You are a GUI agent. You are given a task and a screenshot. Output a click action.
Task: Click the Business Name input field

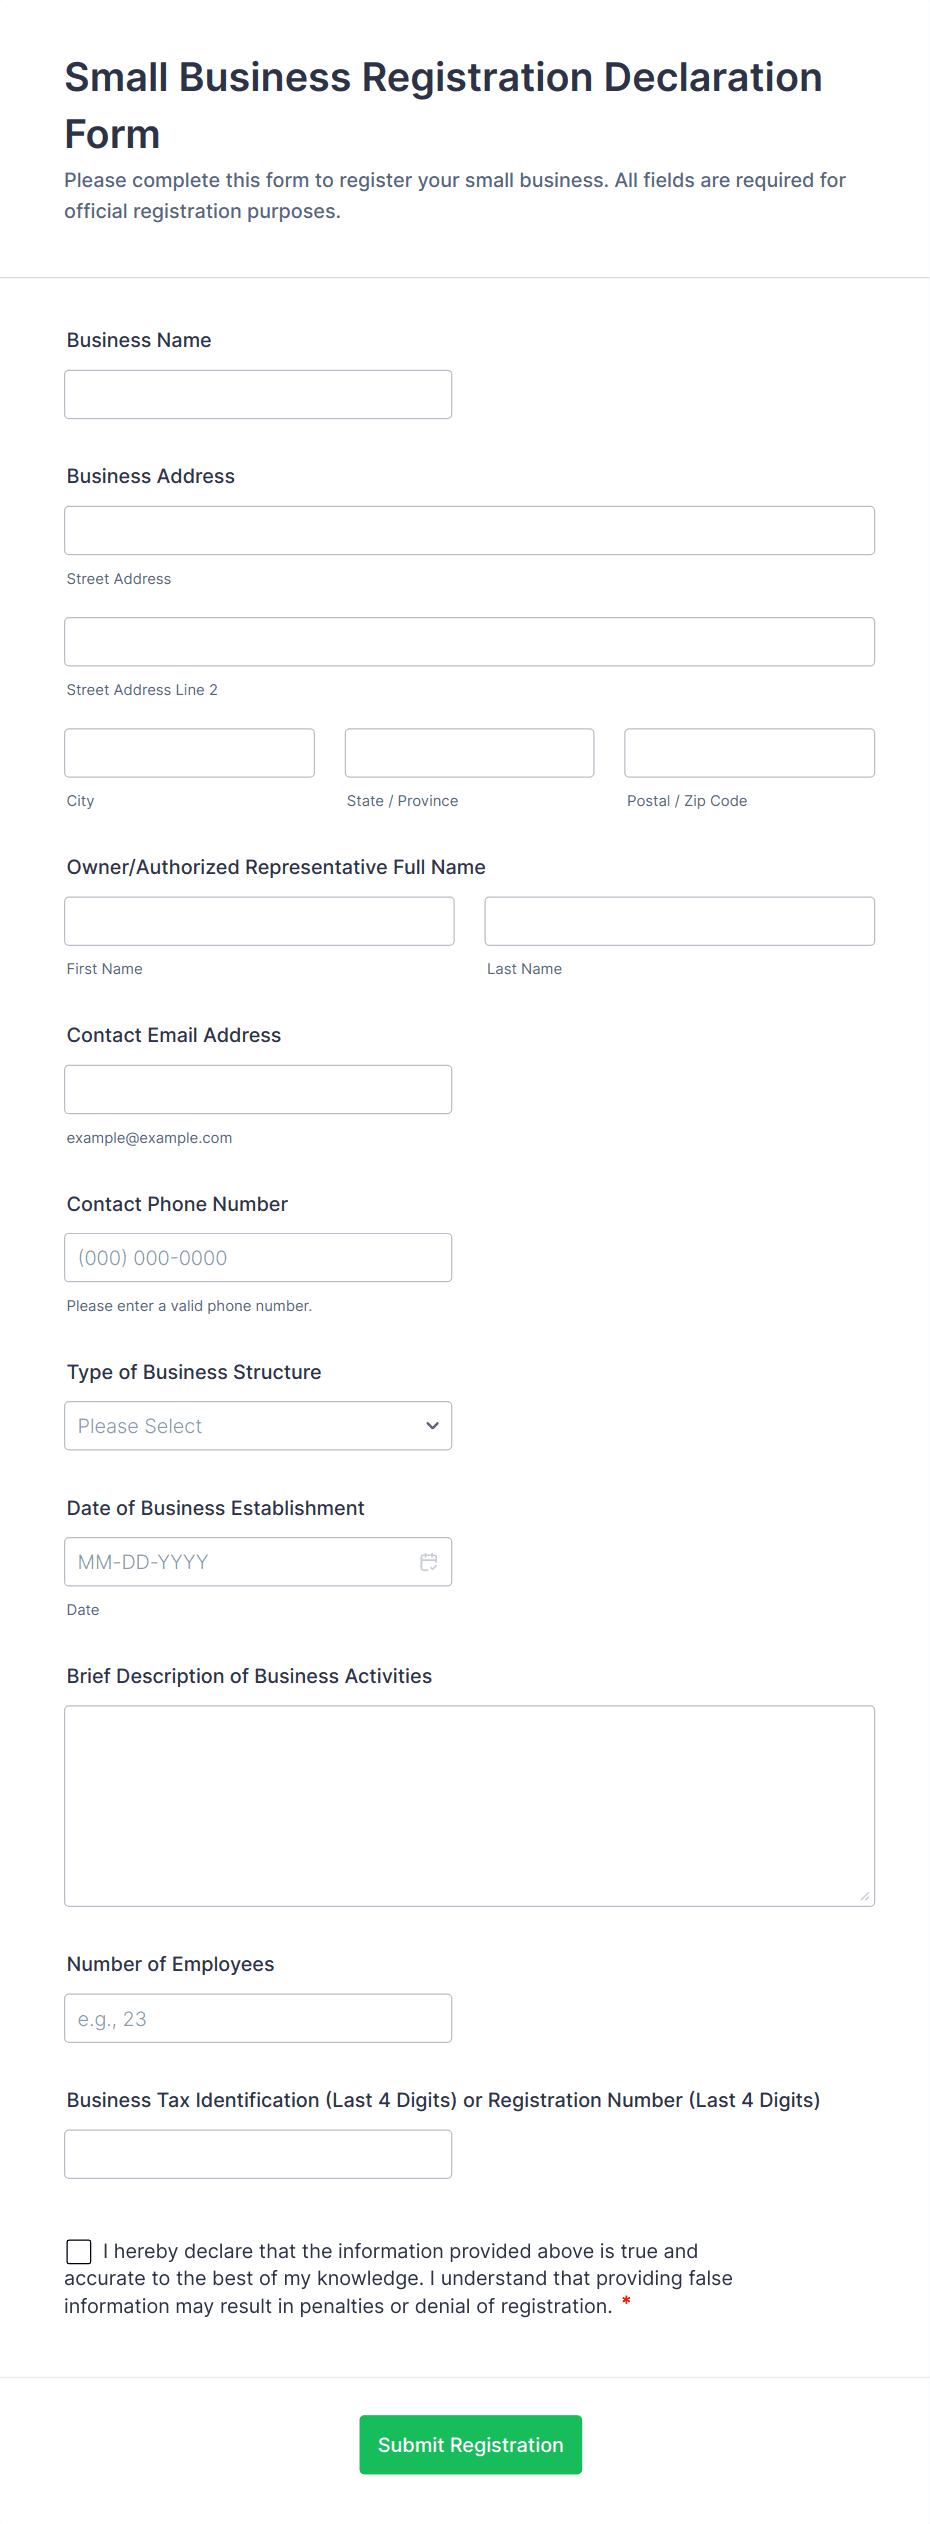(257, 395)
